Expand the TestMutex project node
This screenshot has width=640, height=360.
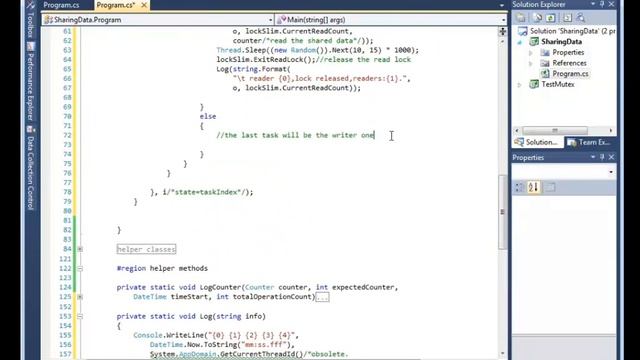coord(520,85)
